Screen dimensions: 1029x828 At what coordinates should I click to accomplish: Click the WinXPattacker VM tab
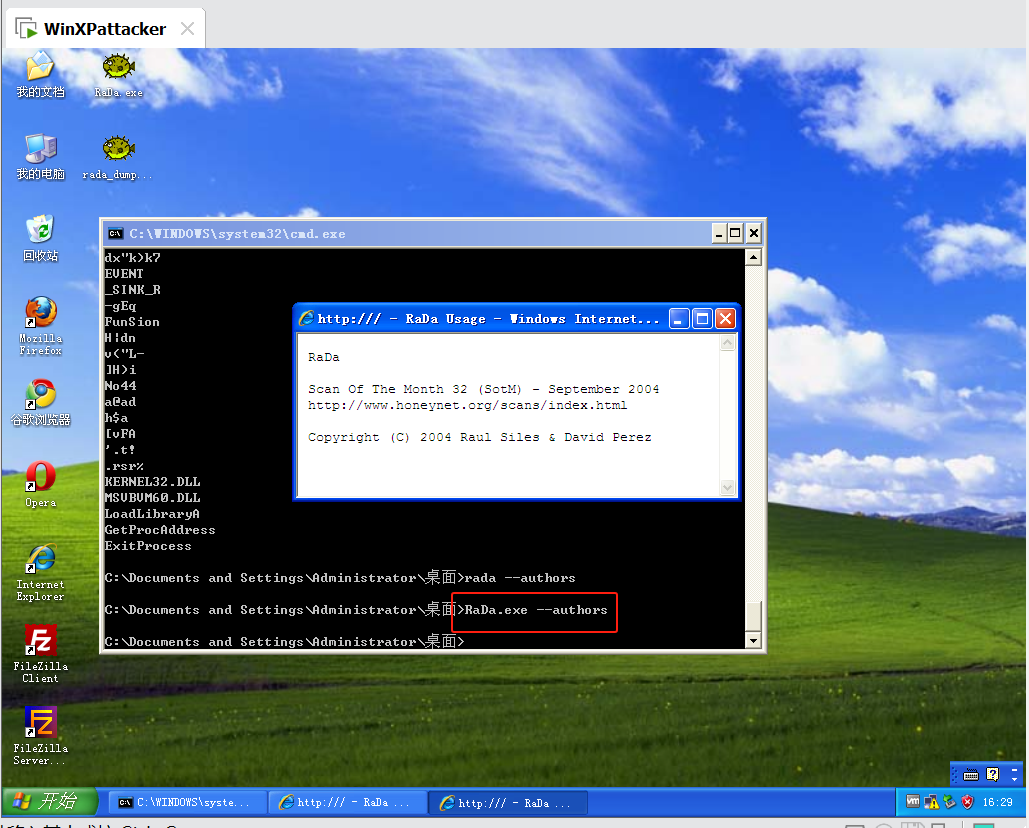[x=105, y=29]
